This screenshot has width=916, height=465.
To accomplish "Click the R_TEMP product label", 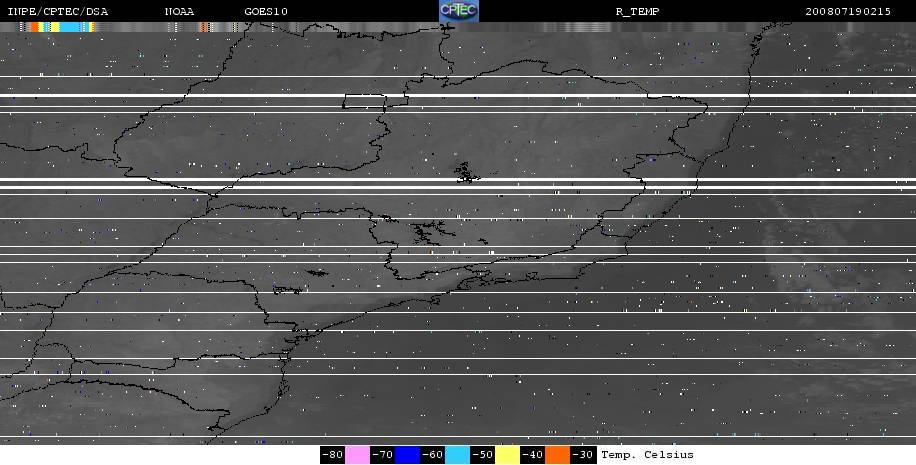I will click(x=637, y=11).
